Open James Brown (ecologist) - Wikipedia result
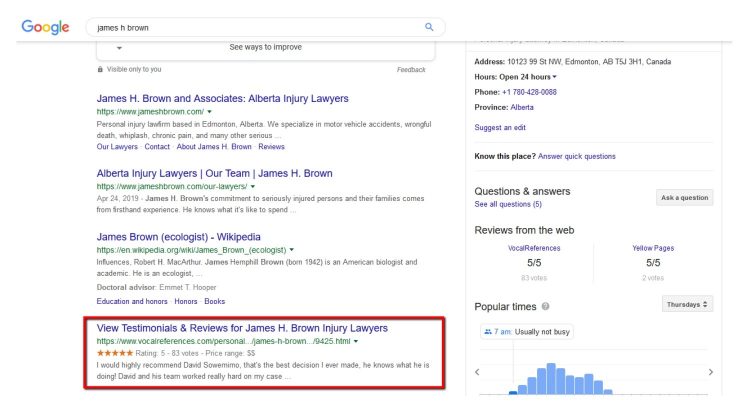Viewport: 742px width, 416px height. 178,237
